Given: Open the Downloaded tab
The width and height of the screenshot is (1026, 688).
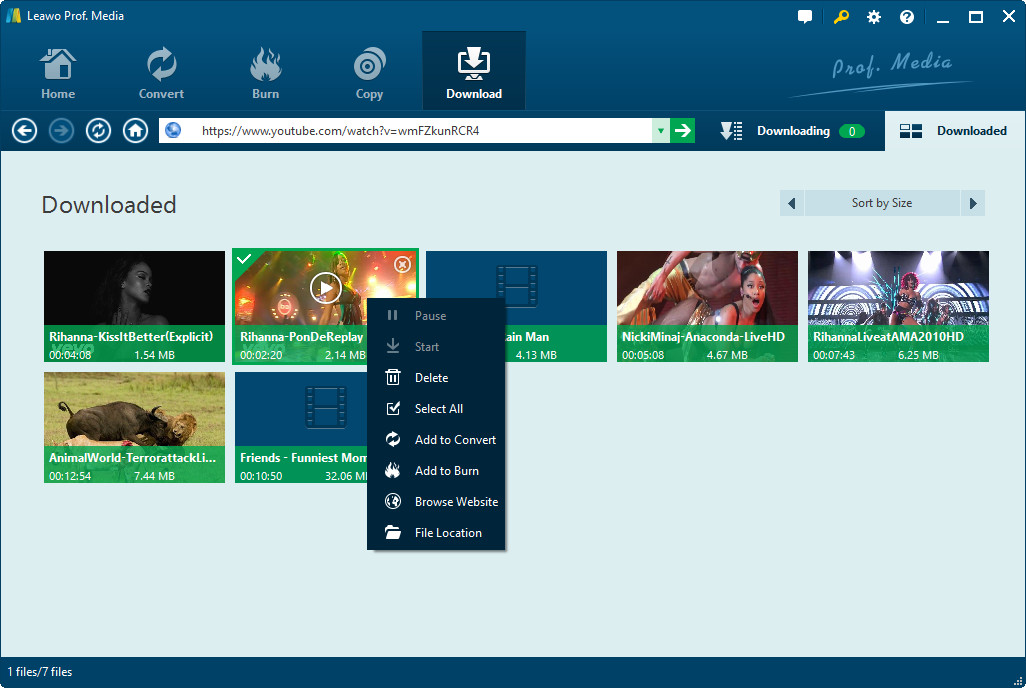Looking at the screenshot, I should pyautogui.click(x=954, y=131).
